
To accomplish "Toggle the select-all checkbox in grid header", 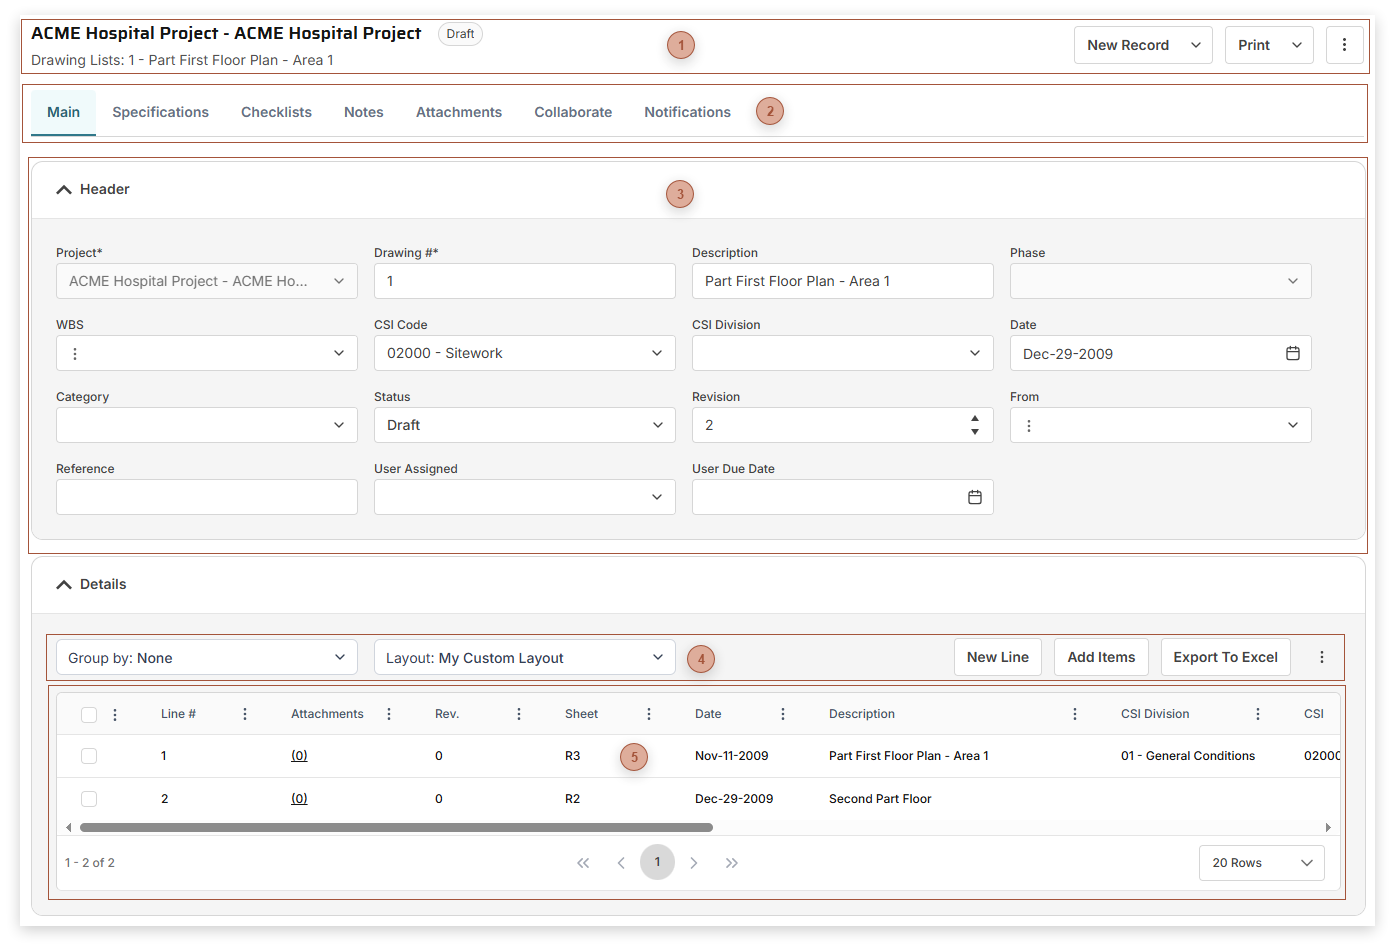I will coord(89,714).
